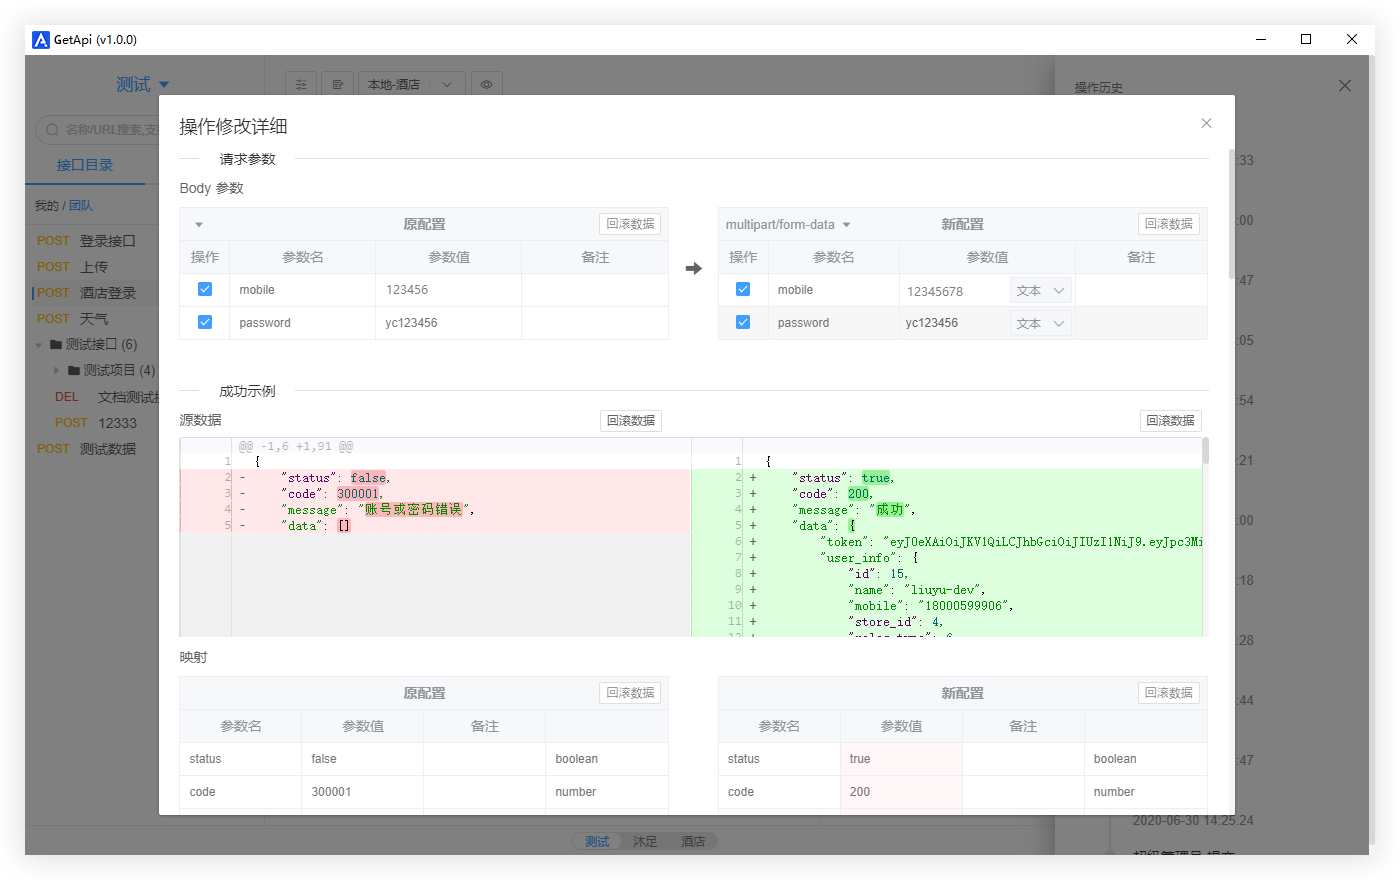This screenshot has width=1400, height=880.
Task: Click the environment settings sliders icon
Action: click(x=300, y=83)
